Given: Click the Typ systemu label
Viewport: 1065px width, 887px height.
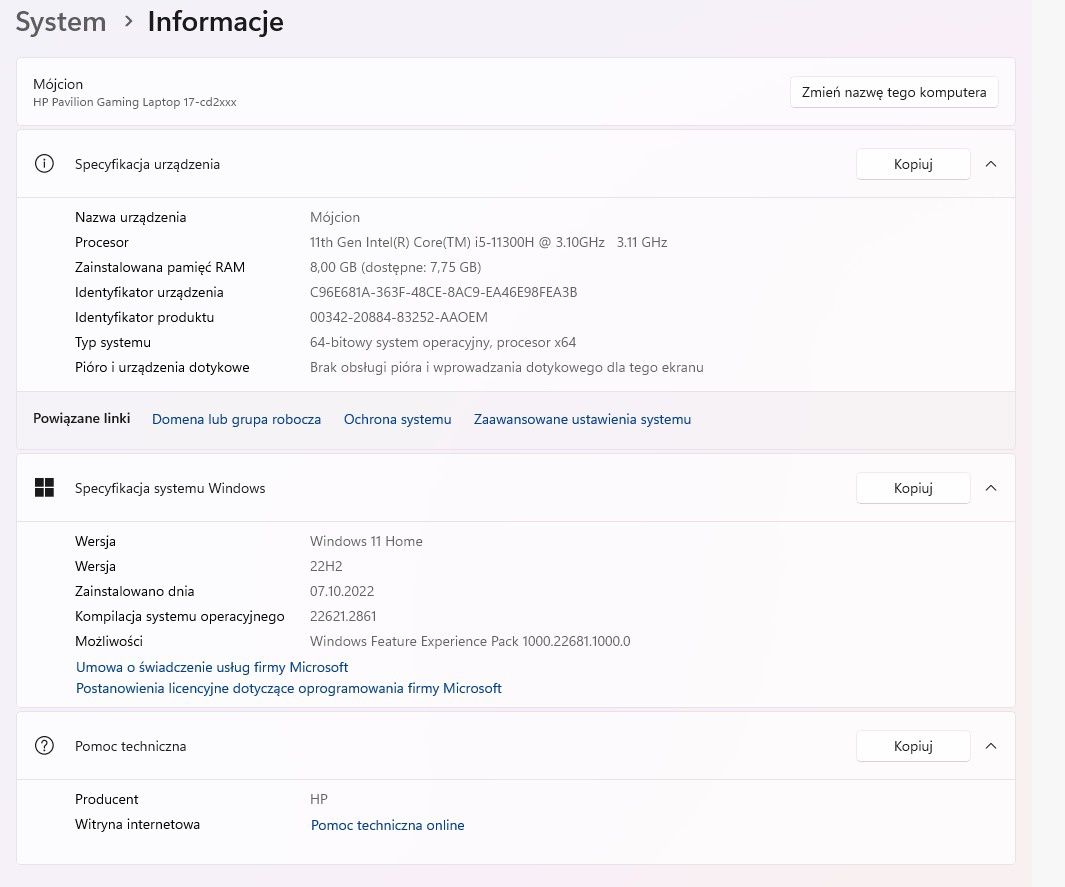Looking at the screenshot, I should (x=113, y=342).
